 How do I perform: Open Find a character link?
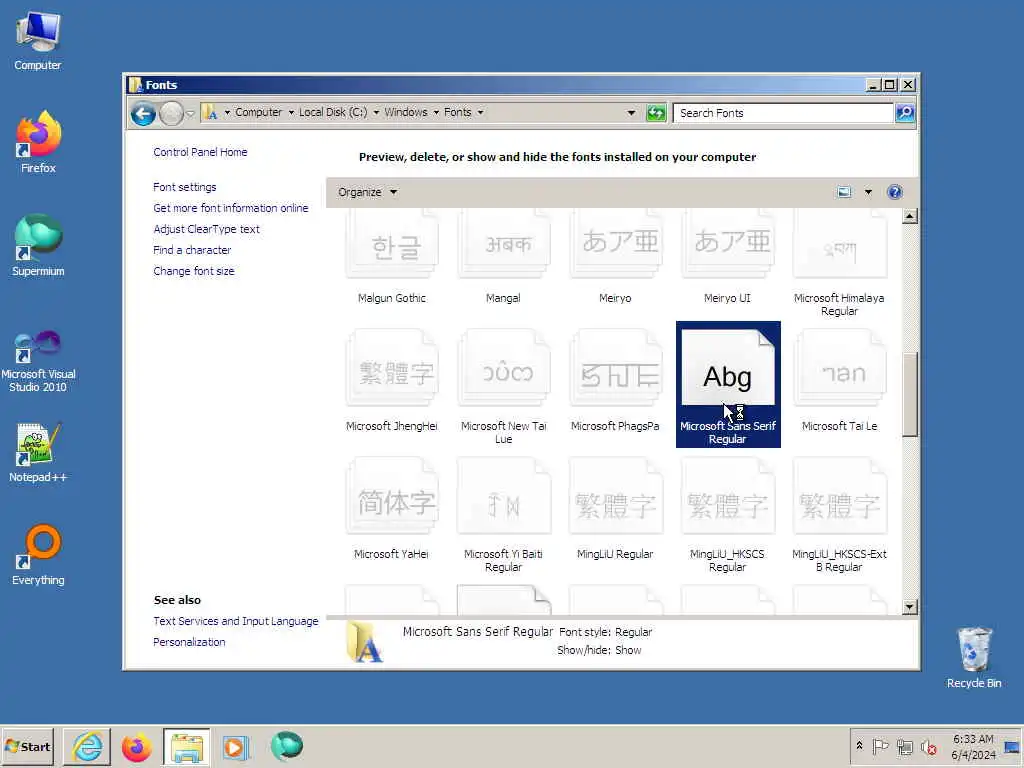coord(192,249)
